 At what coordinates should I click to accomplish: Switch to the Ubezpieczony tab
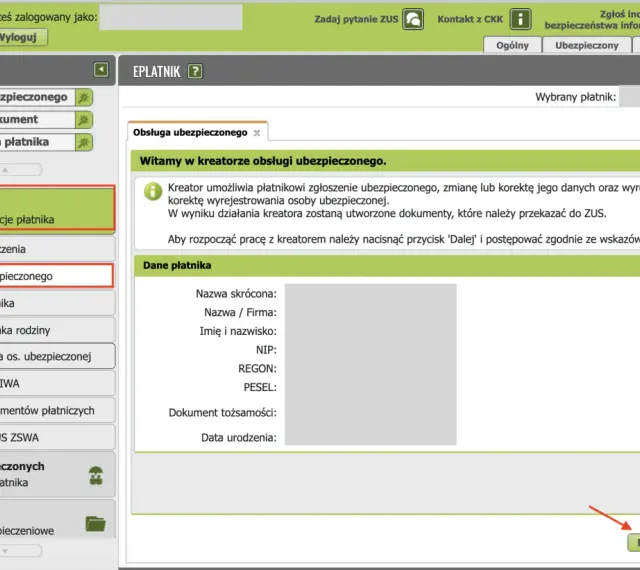pos(587,45)
